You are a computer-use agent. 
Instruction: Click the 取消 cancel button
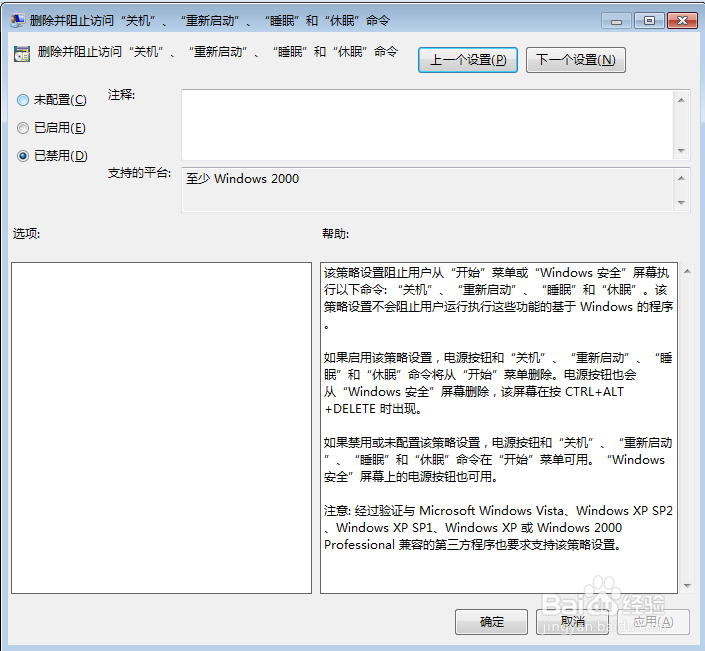572,622
